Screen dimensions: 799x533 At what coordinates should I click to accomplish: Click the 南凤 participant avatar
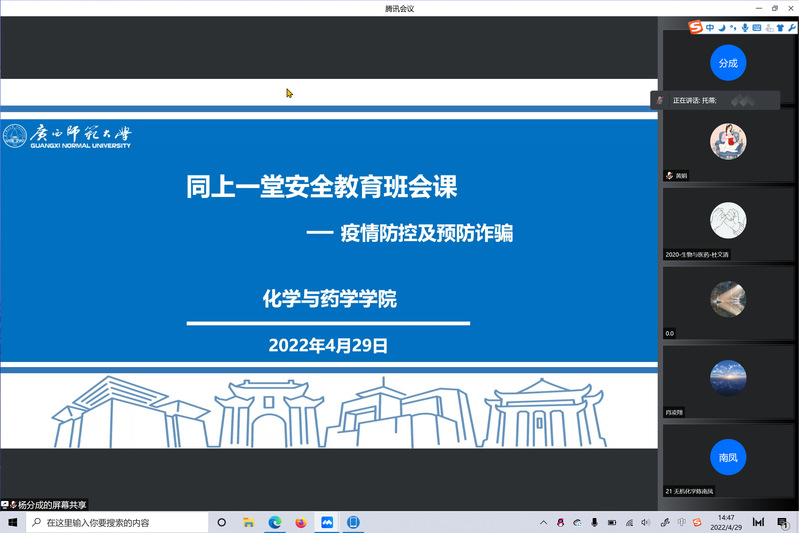pos(727,457)
